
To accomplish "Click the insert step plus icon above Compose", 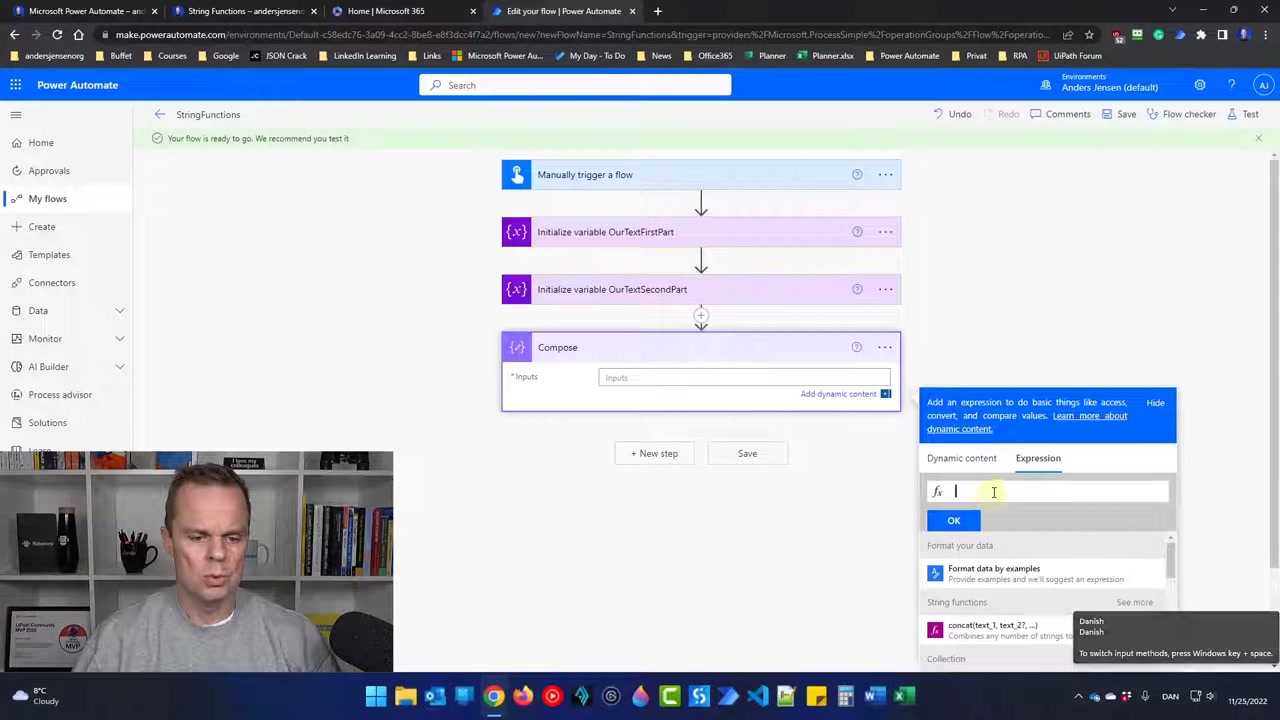I will 701,317.
